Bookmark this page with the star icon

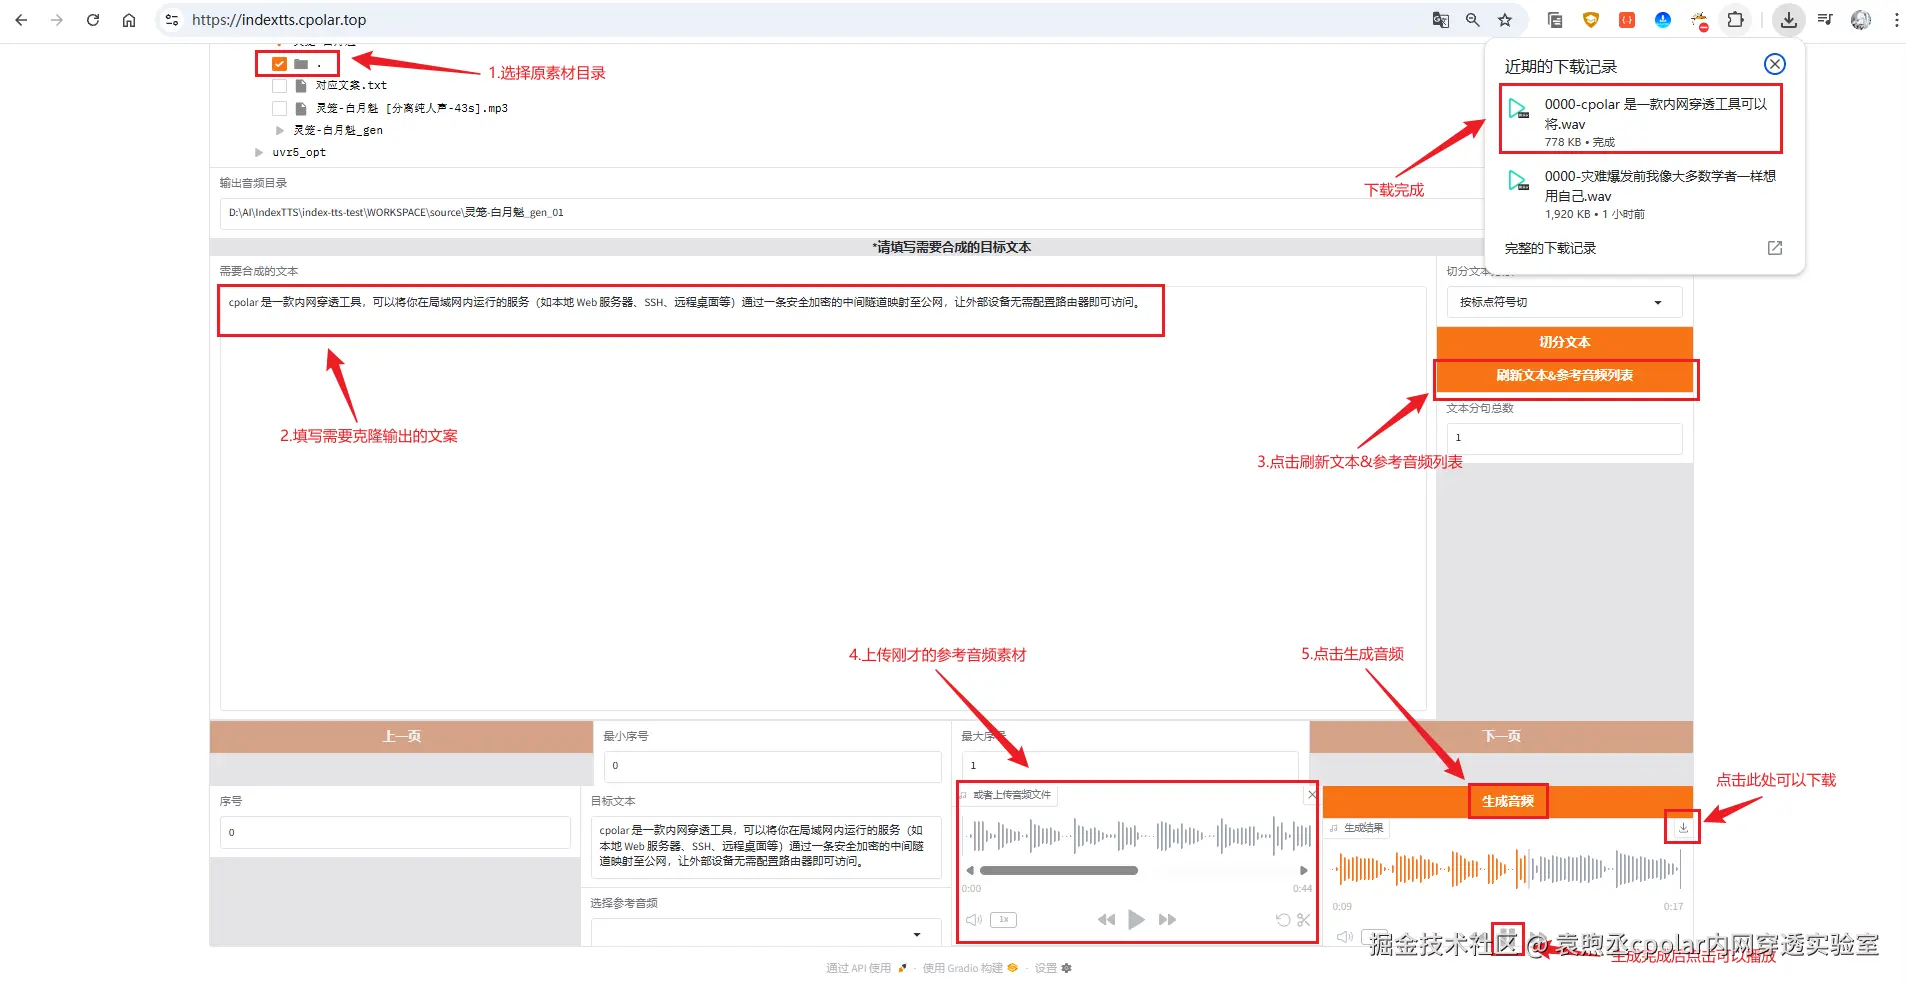(1505, 20)
